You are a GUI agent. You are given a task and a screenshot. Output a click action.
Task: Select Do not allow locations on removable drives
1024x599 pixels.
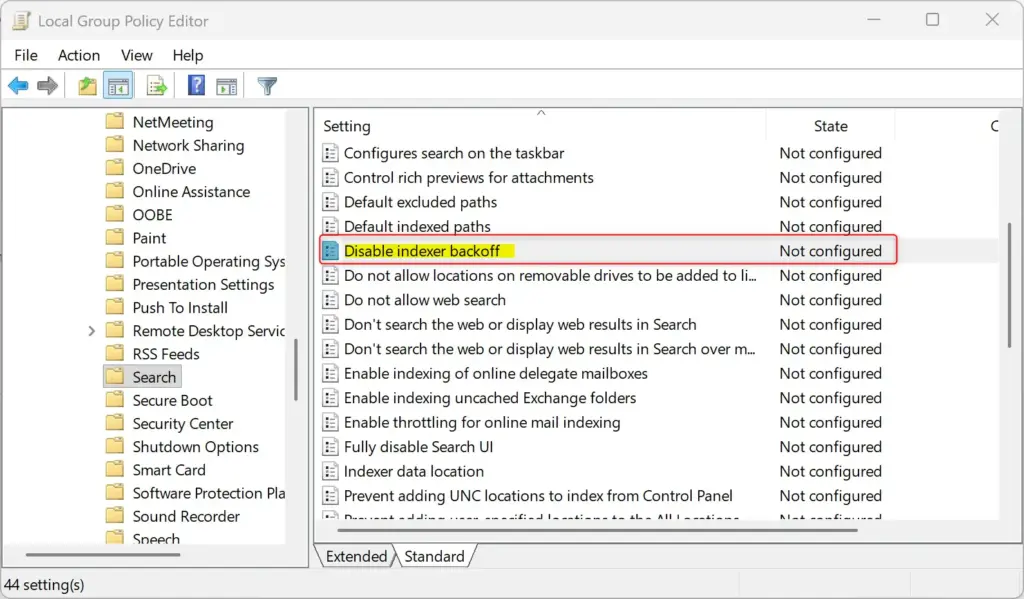click(550, 276)
